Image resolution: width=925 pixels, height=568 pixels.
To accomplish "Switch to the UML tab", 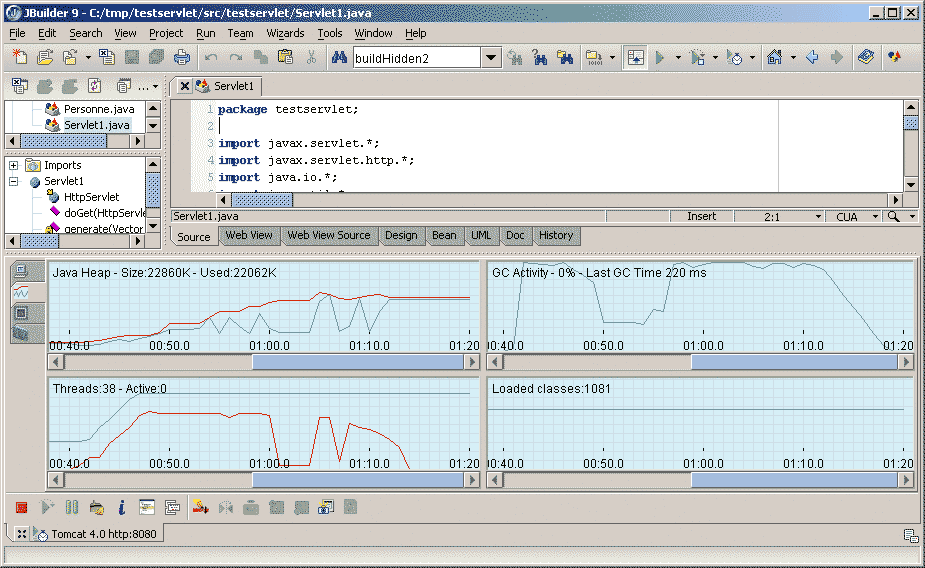I will click(x=481, y=236).
